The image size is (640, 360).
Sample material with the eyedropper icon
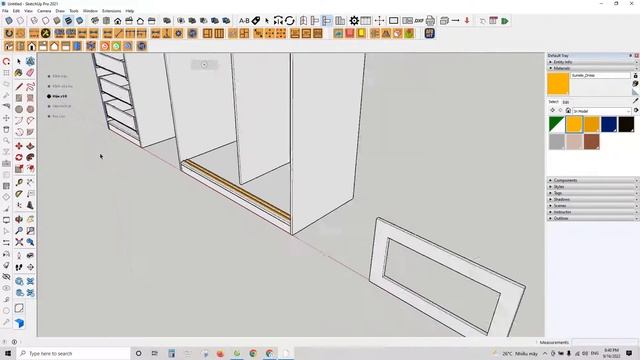pyautogui.click(x=635, y=100)
